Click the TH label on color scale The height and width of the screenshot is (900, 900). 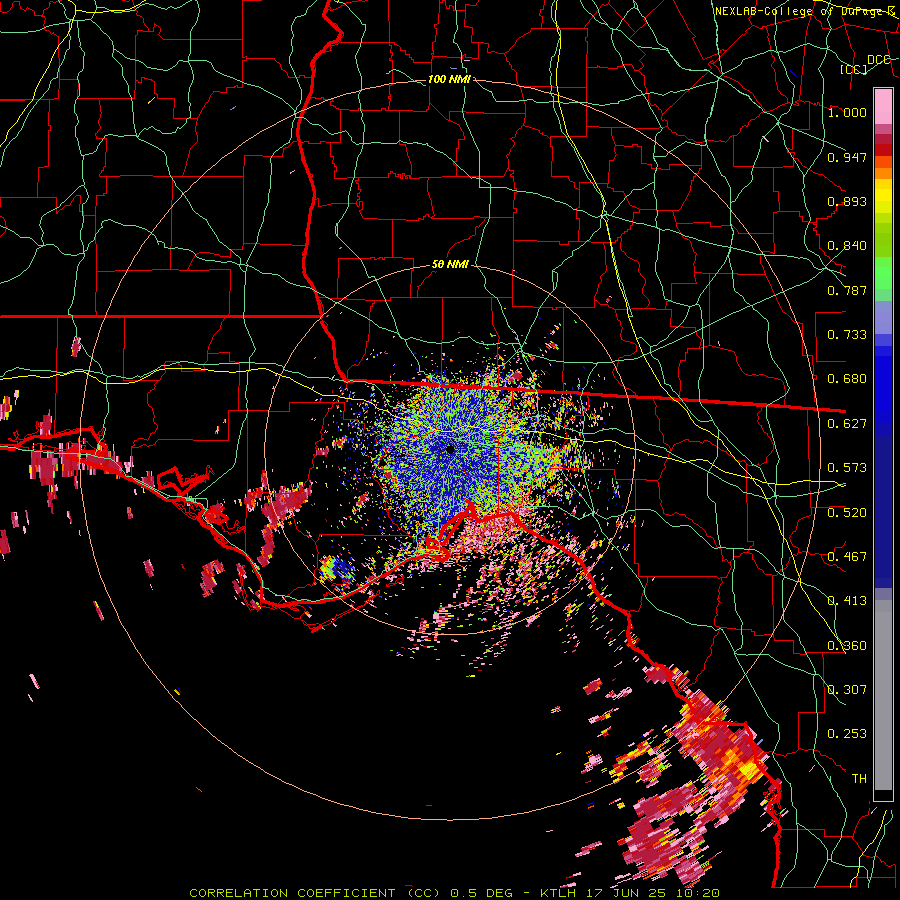pos(859,779)
